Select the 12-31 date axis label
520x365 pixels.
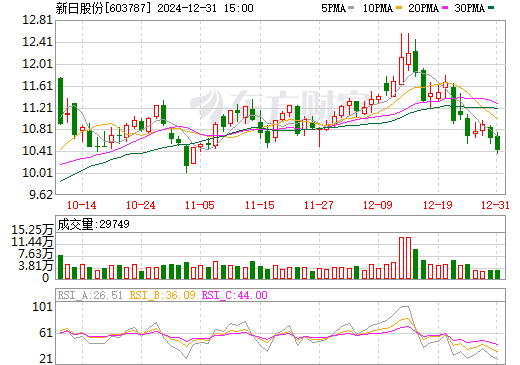pos(495,205)
